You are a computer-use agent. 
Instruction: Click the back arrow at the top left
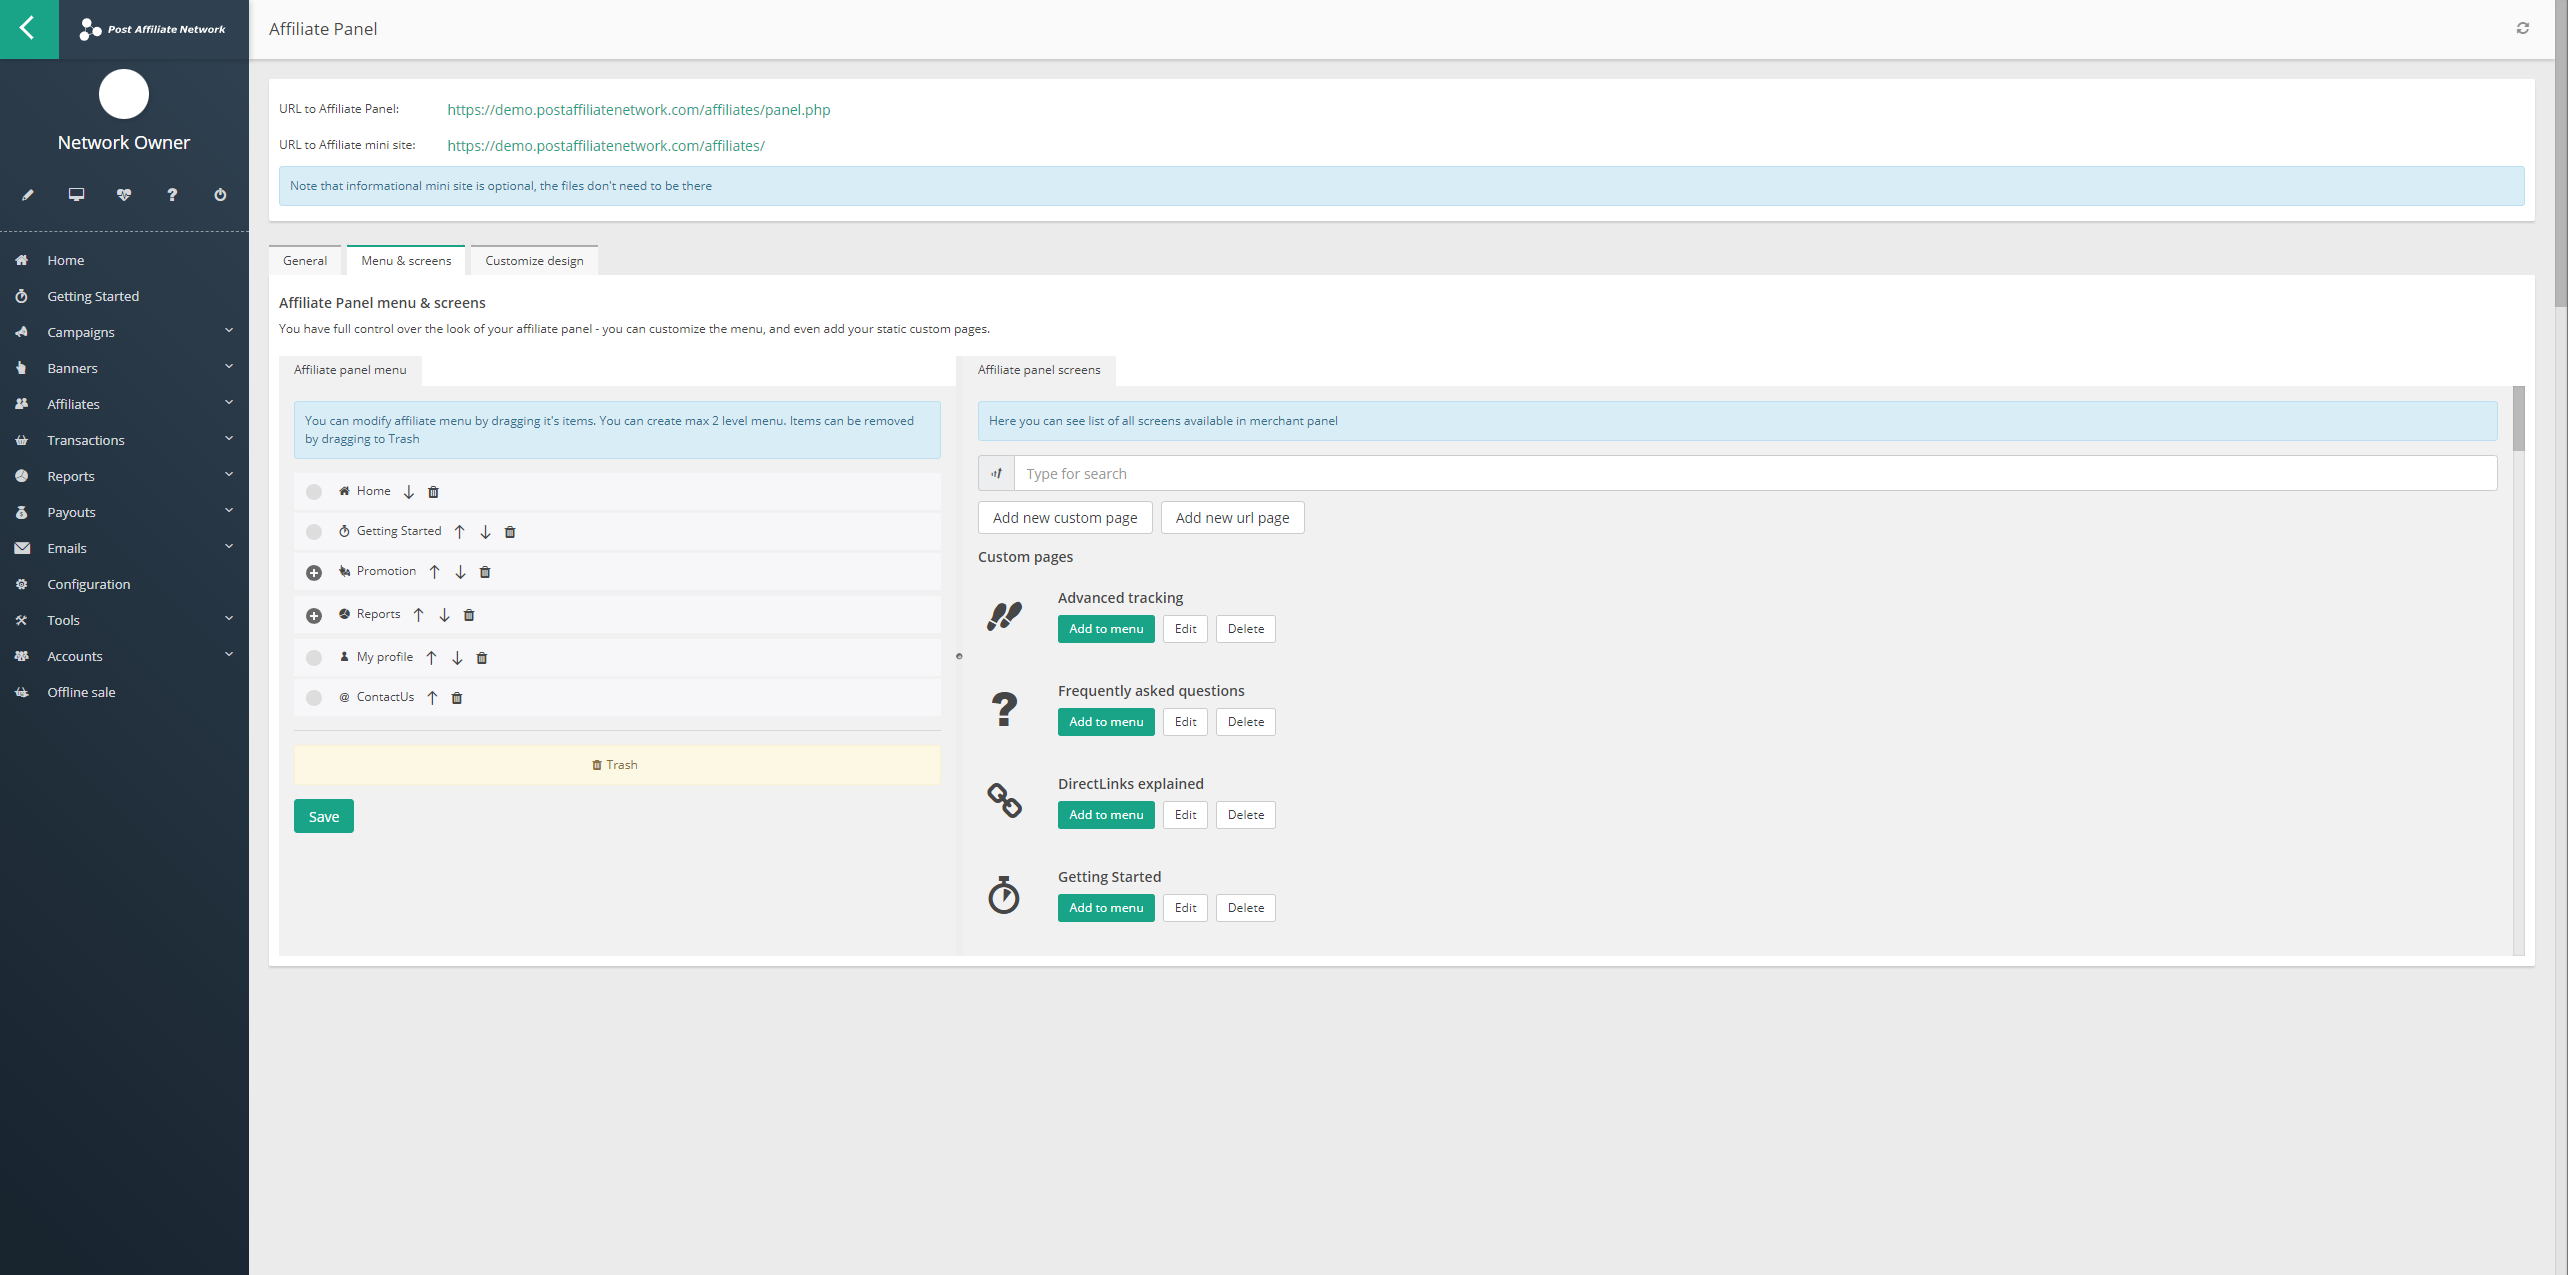28,29
